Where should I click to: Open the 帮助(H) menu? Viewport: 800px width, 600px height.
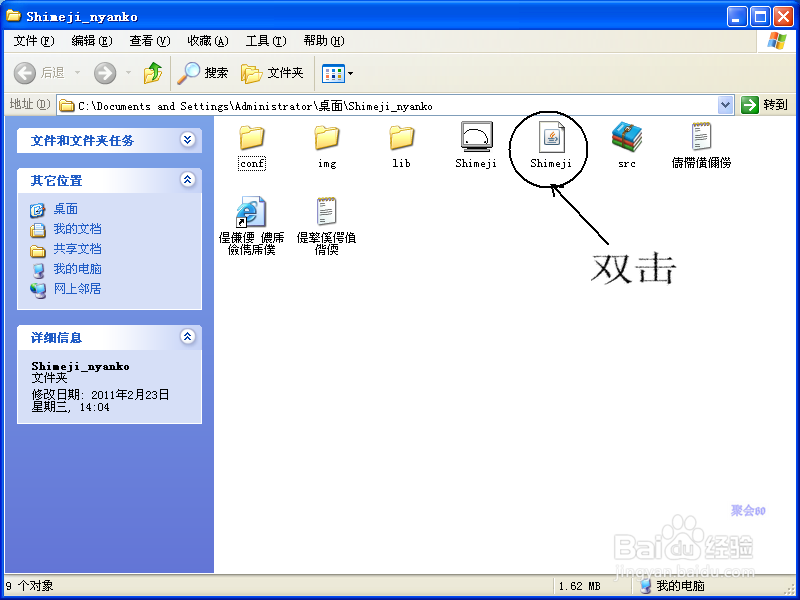(x=323, y=41)
